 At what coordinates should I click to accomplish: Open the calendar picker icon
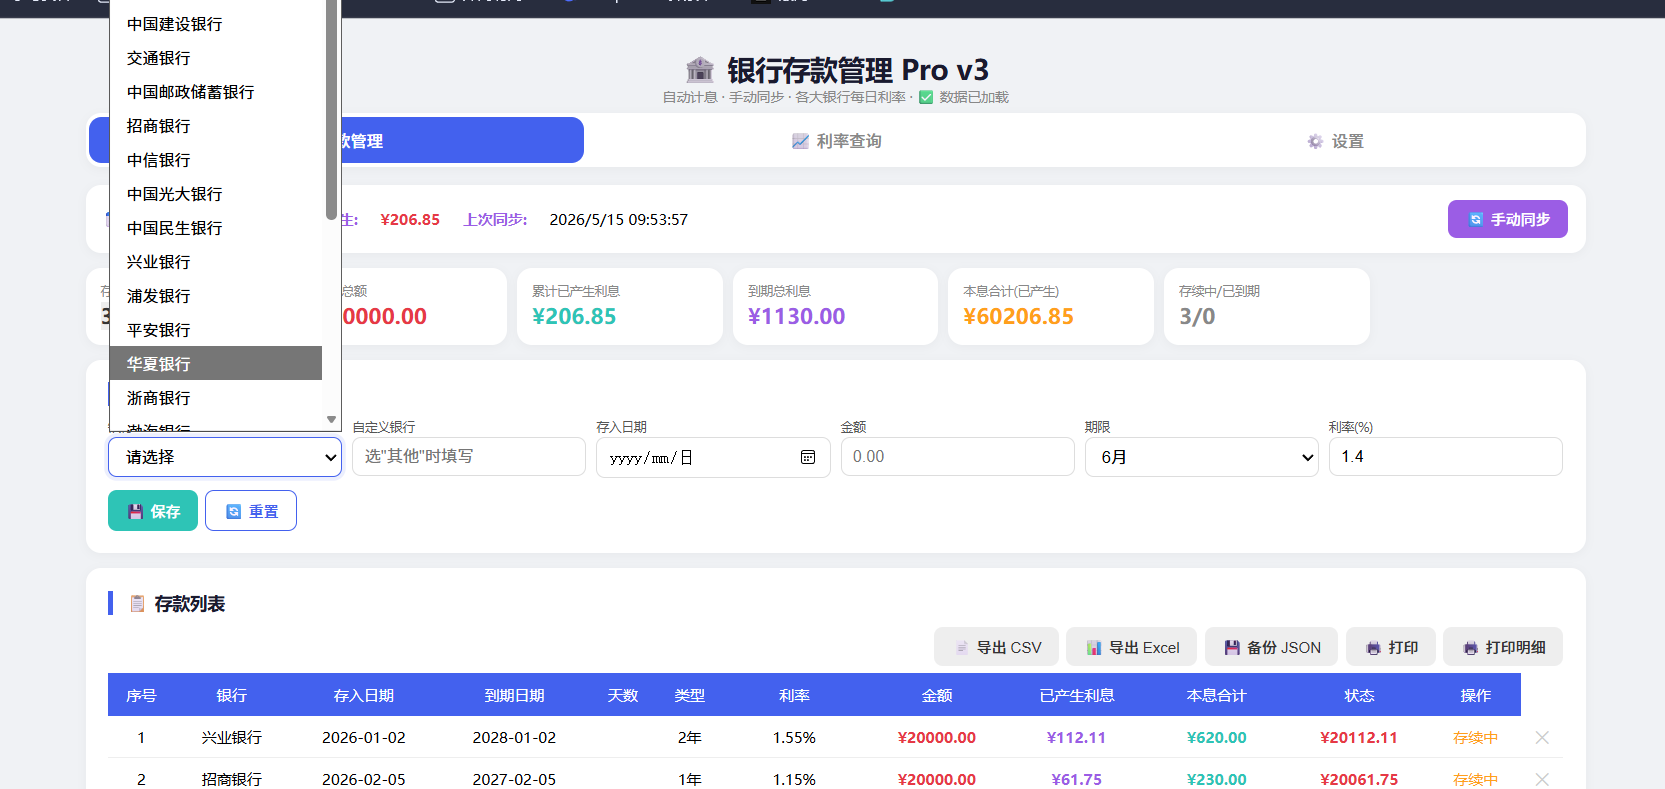coord(808,457)
